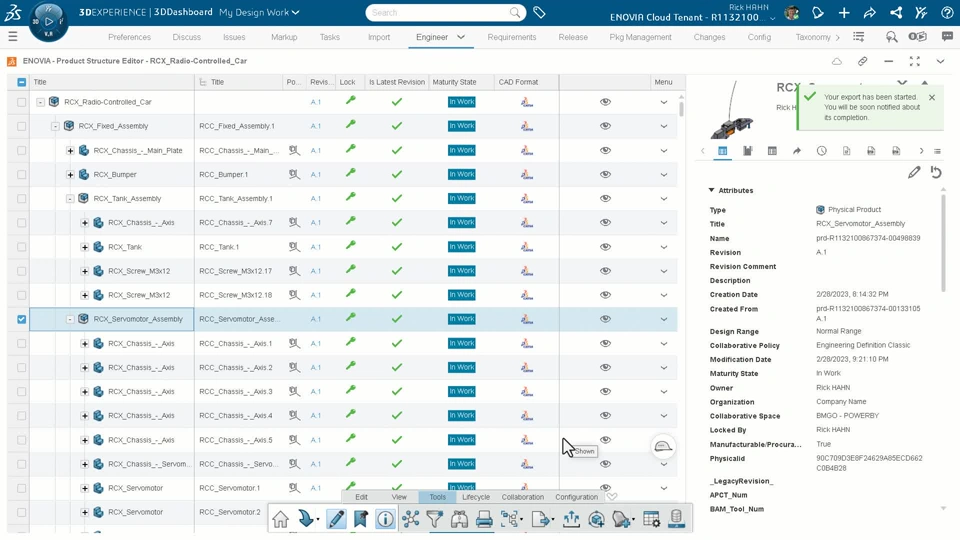Viewport: 960px width, 540px height.
Task: Click the bookmark pin icon in toolbar
Action: [361, 519]
